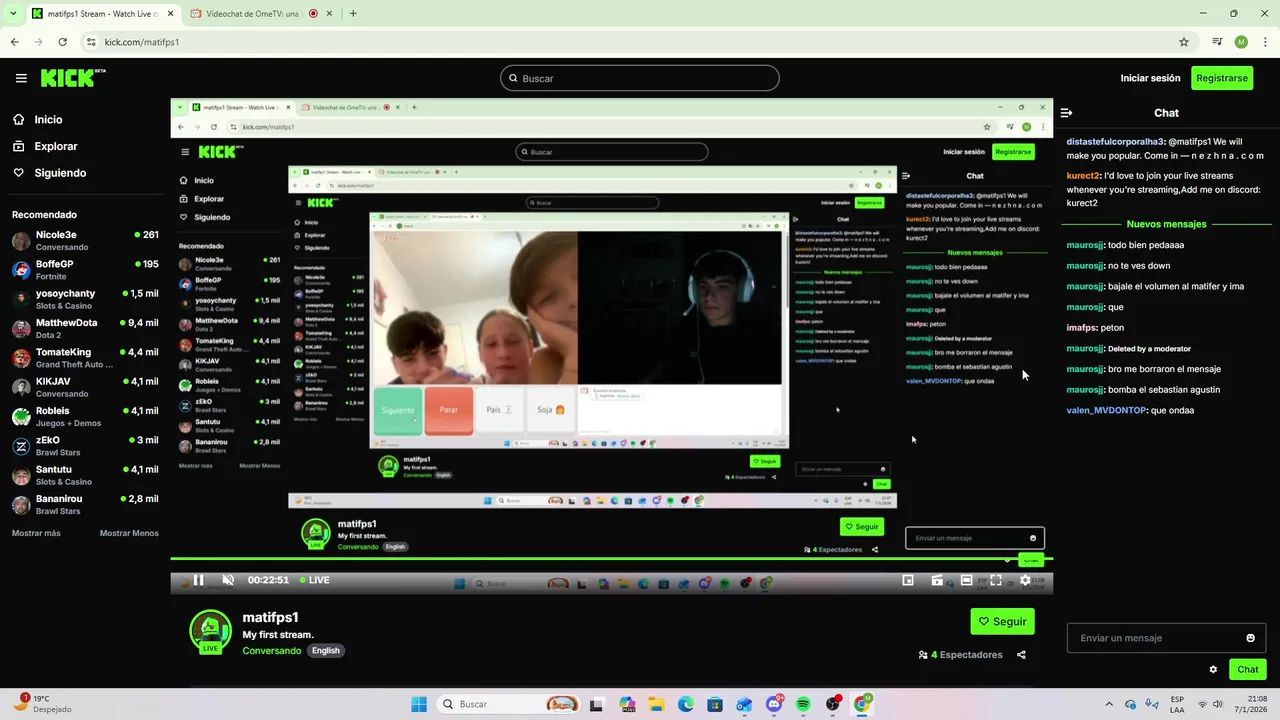Image resolution: width=1280 pixels, height=720 pixels.
Task: Open chat settings gear icon
Action: click(1213, 670)
